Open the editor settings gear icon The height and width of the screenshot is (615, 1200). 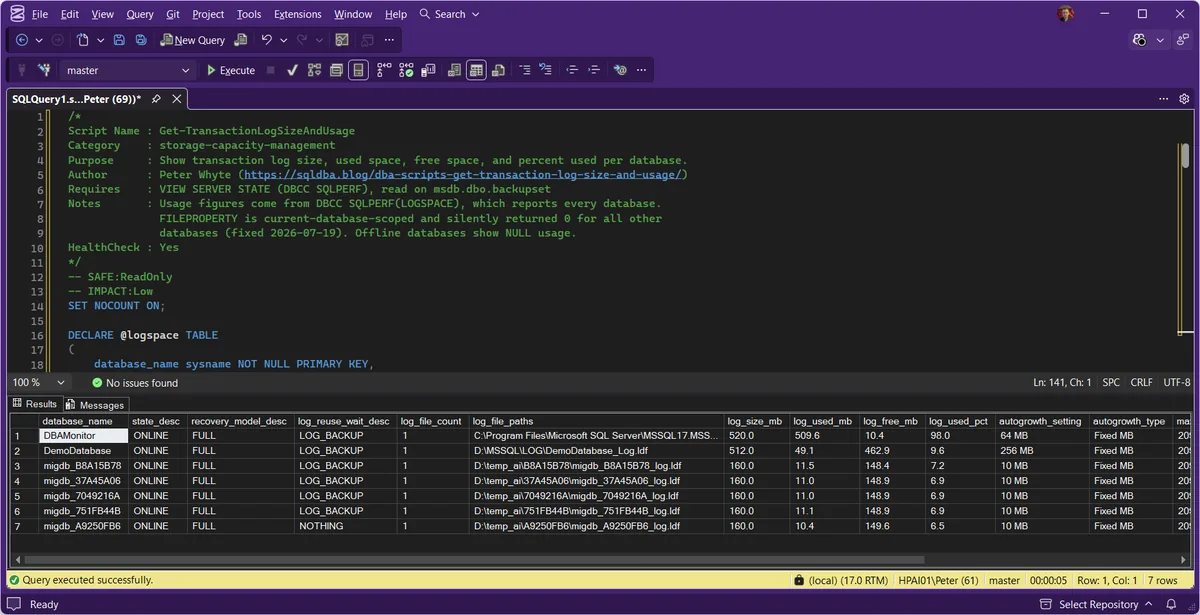tap(1184, 99)
